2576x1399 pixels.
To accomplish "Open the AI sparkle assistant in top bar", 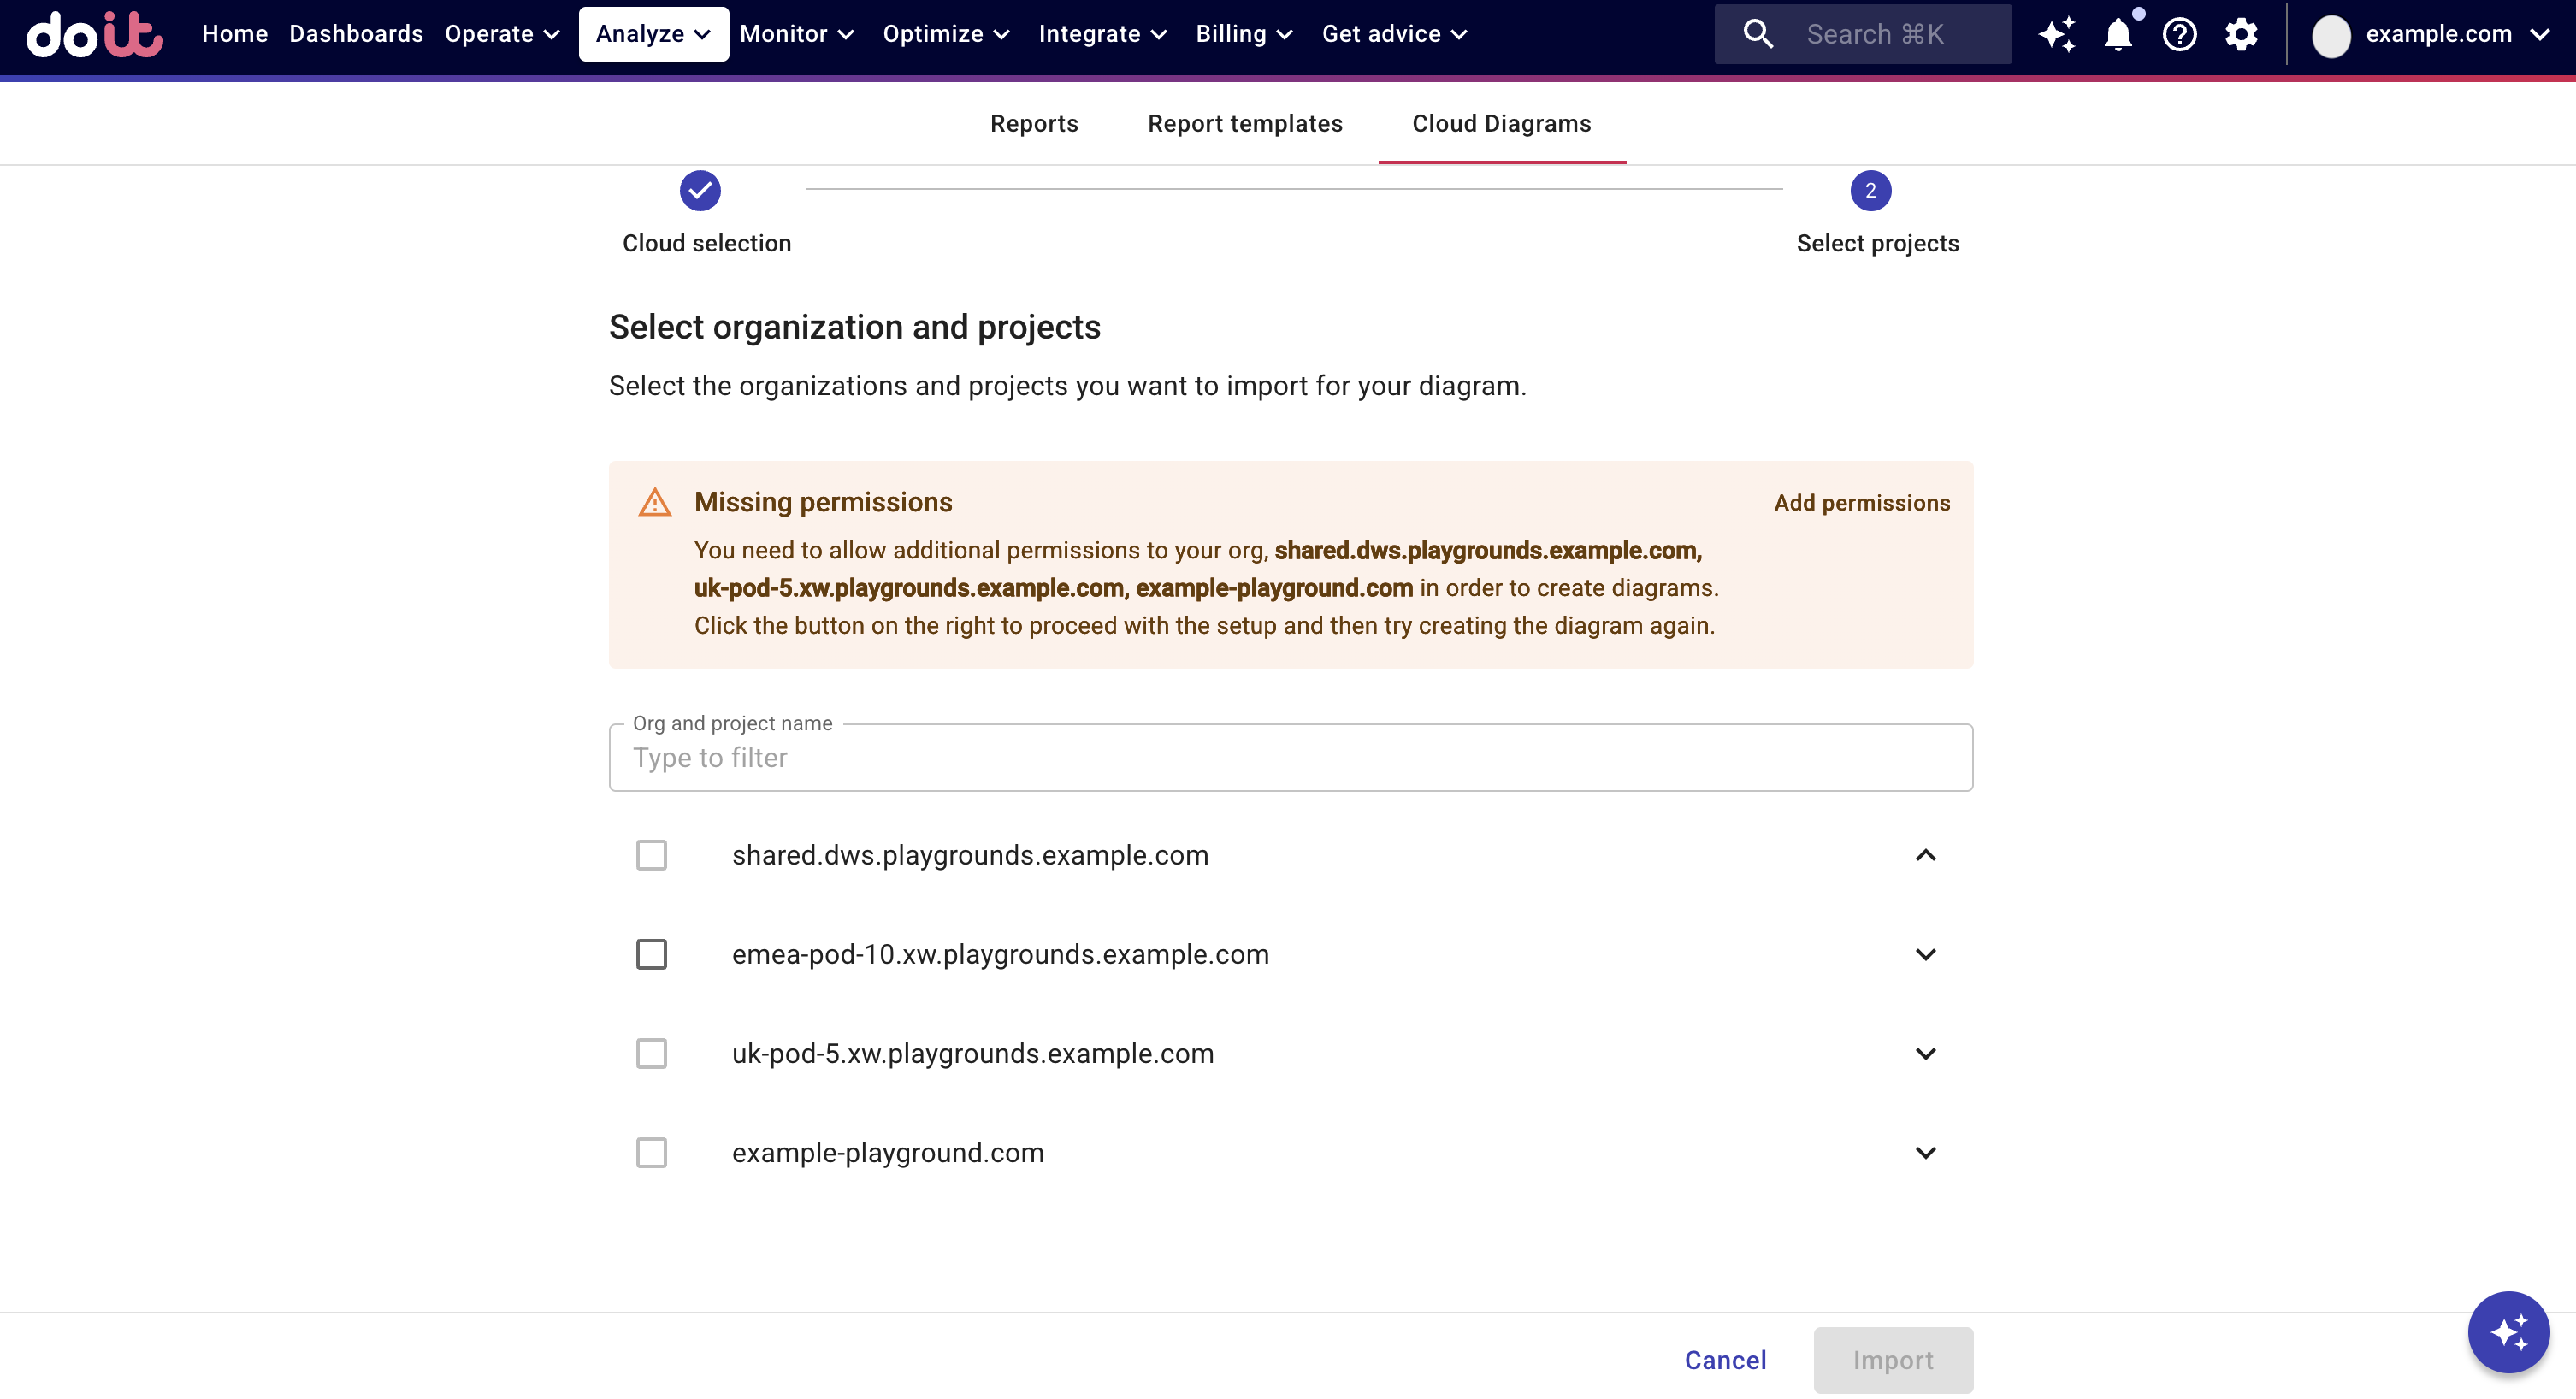I will (x=2056, y=34).
